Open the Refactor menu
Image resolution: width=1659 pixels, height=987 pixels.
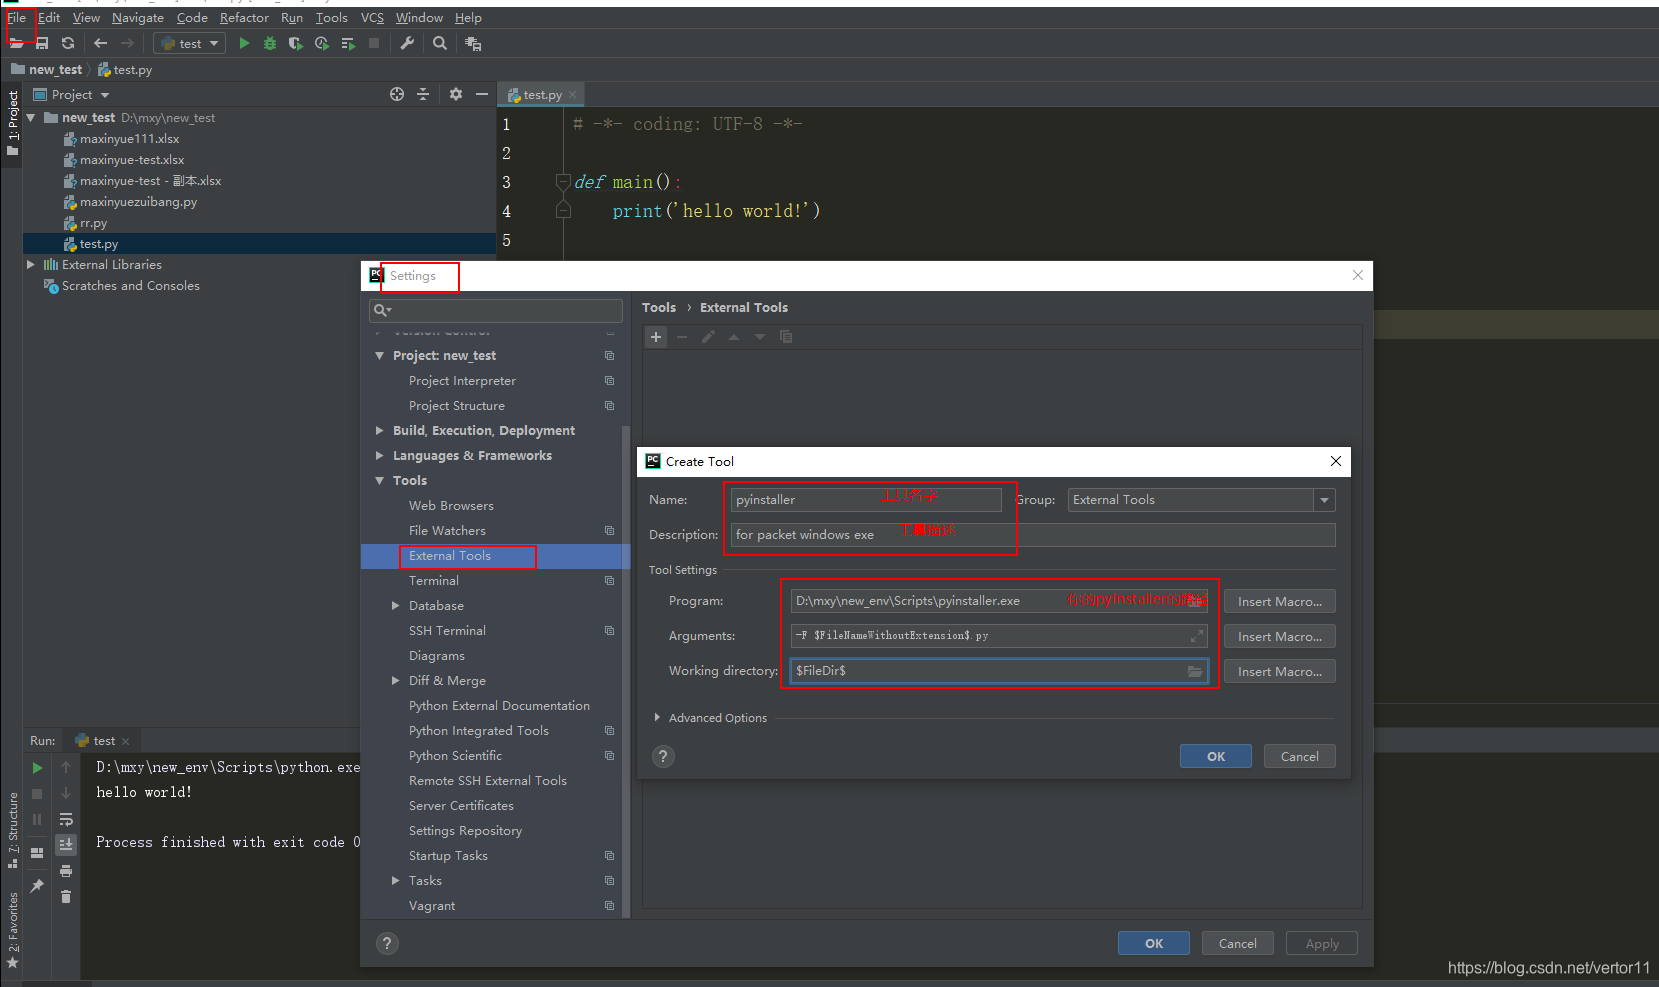[244, 17]
